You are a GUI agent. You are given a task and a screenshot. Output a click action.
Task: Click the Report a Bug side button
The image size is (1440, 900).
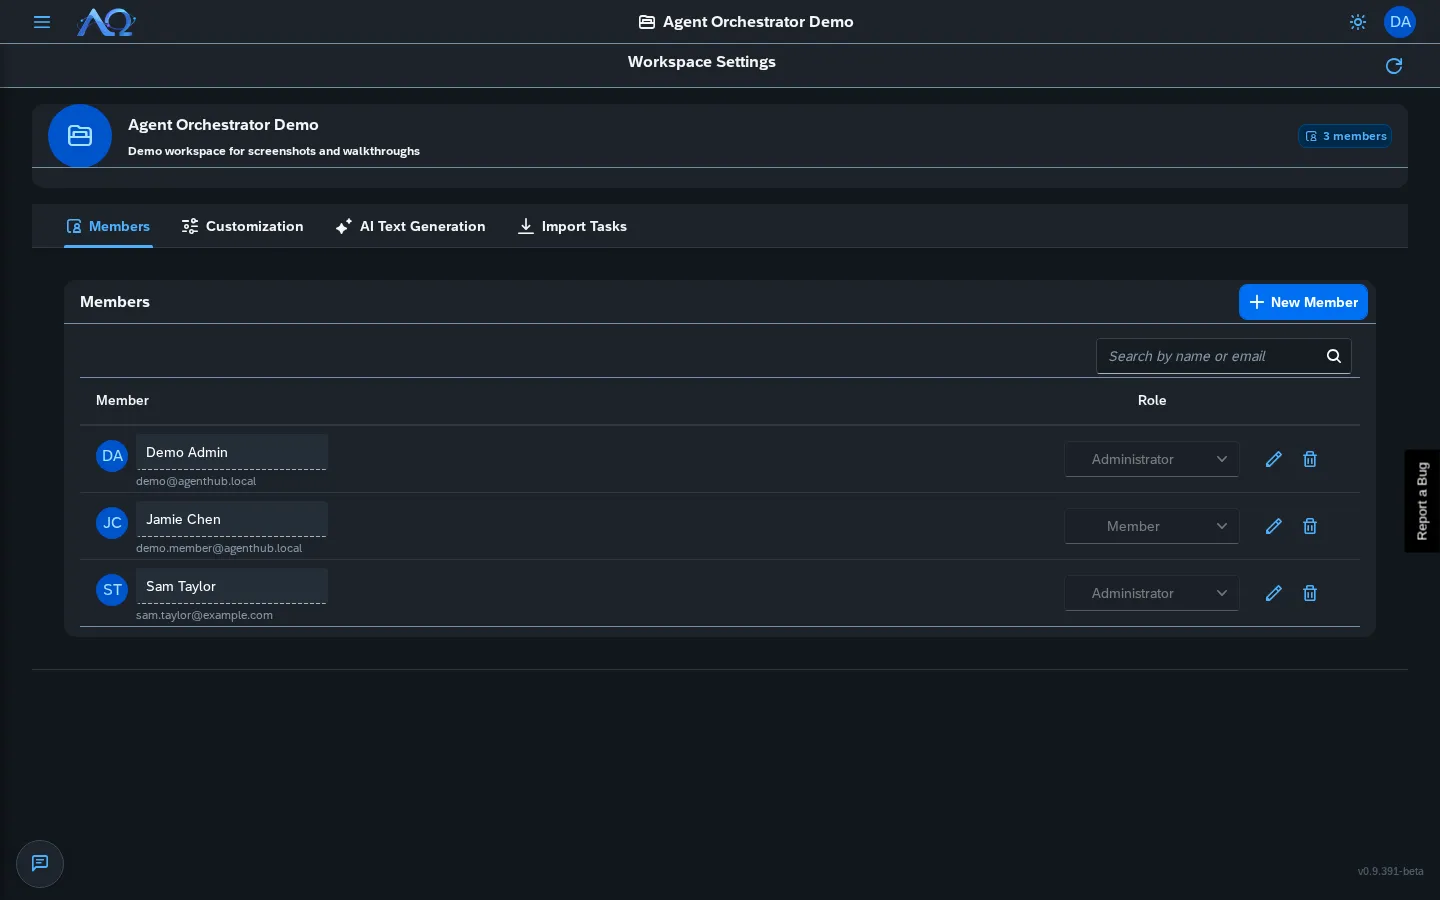pos(1422,501)
